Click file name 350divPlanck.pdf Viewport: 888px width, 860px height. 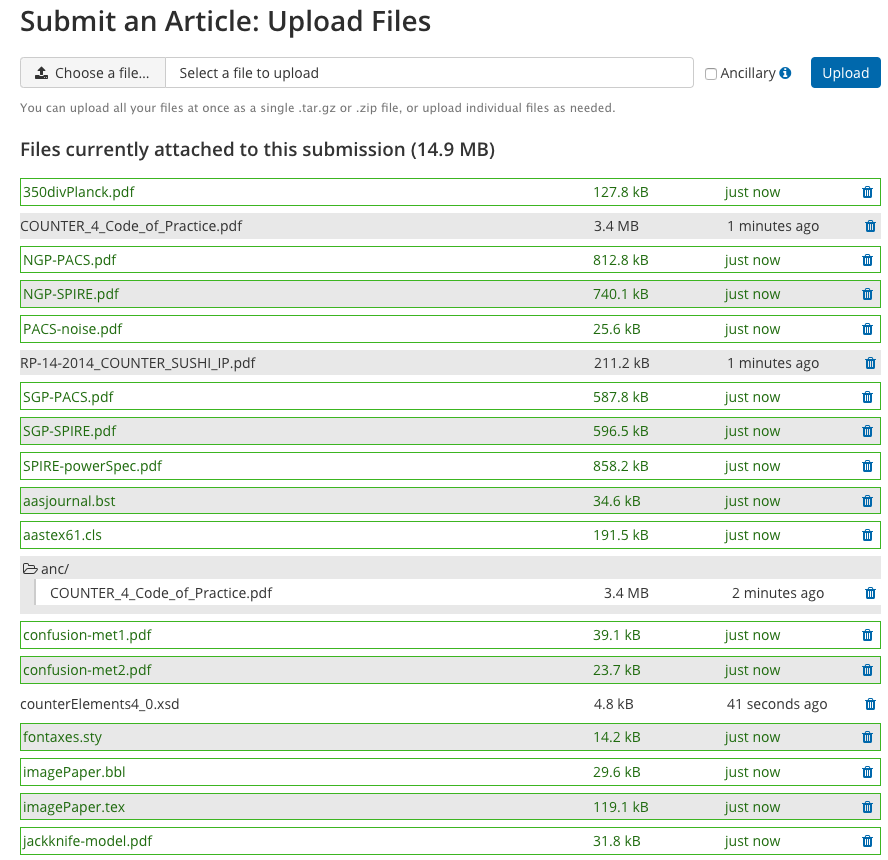click(79, 192)
